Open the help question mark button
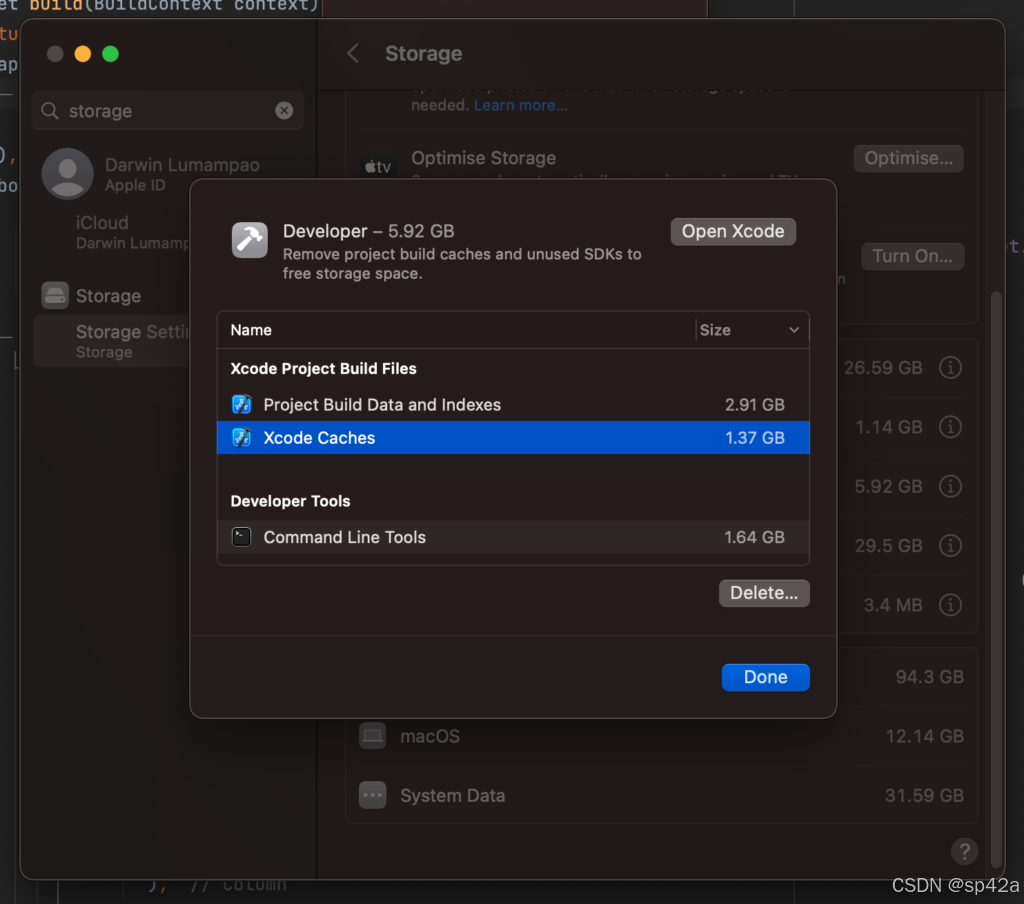The height and width of the screenshot is (904, 1024). pyautogui.click(x=964, y=851)
